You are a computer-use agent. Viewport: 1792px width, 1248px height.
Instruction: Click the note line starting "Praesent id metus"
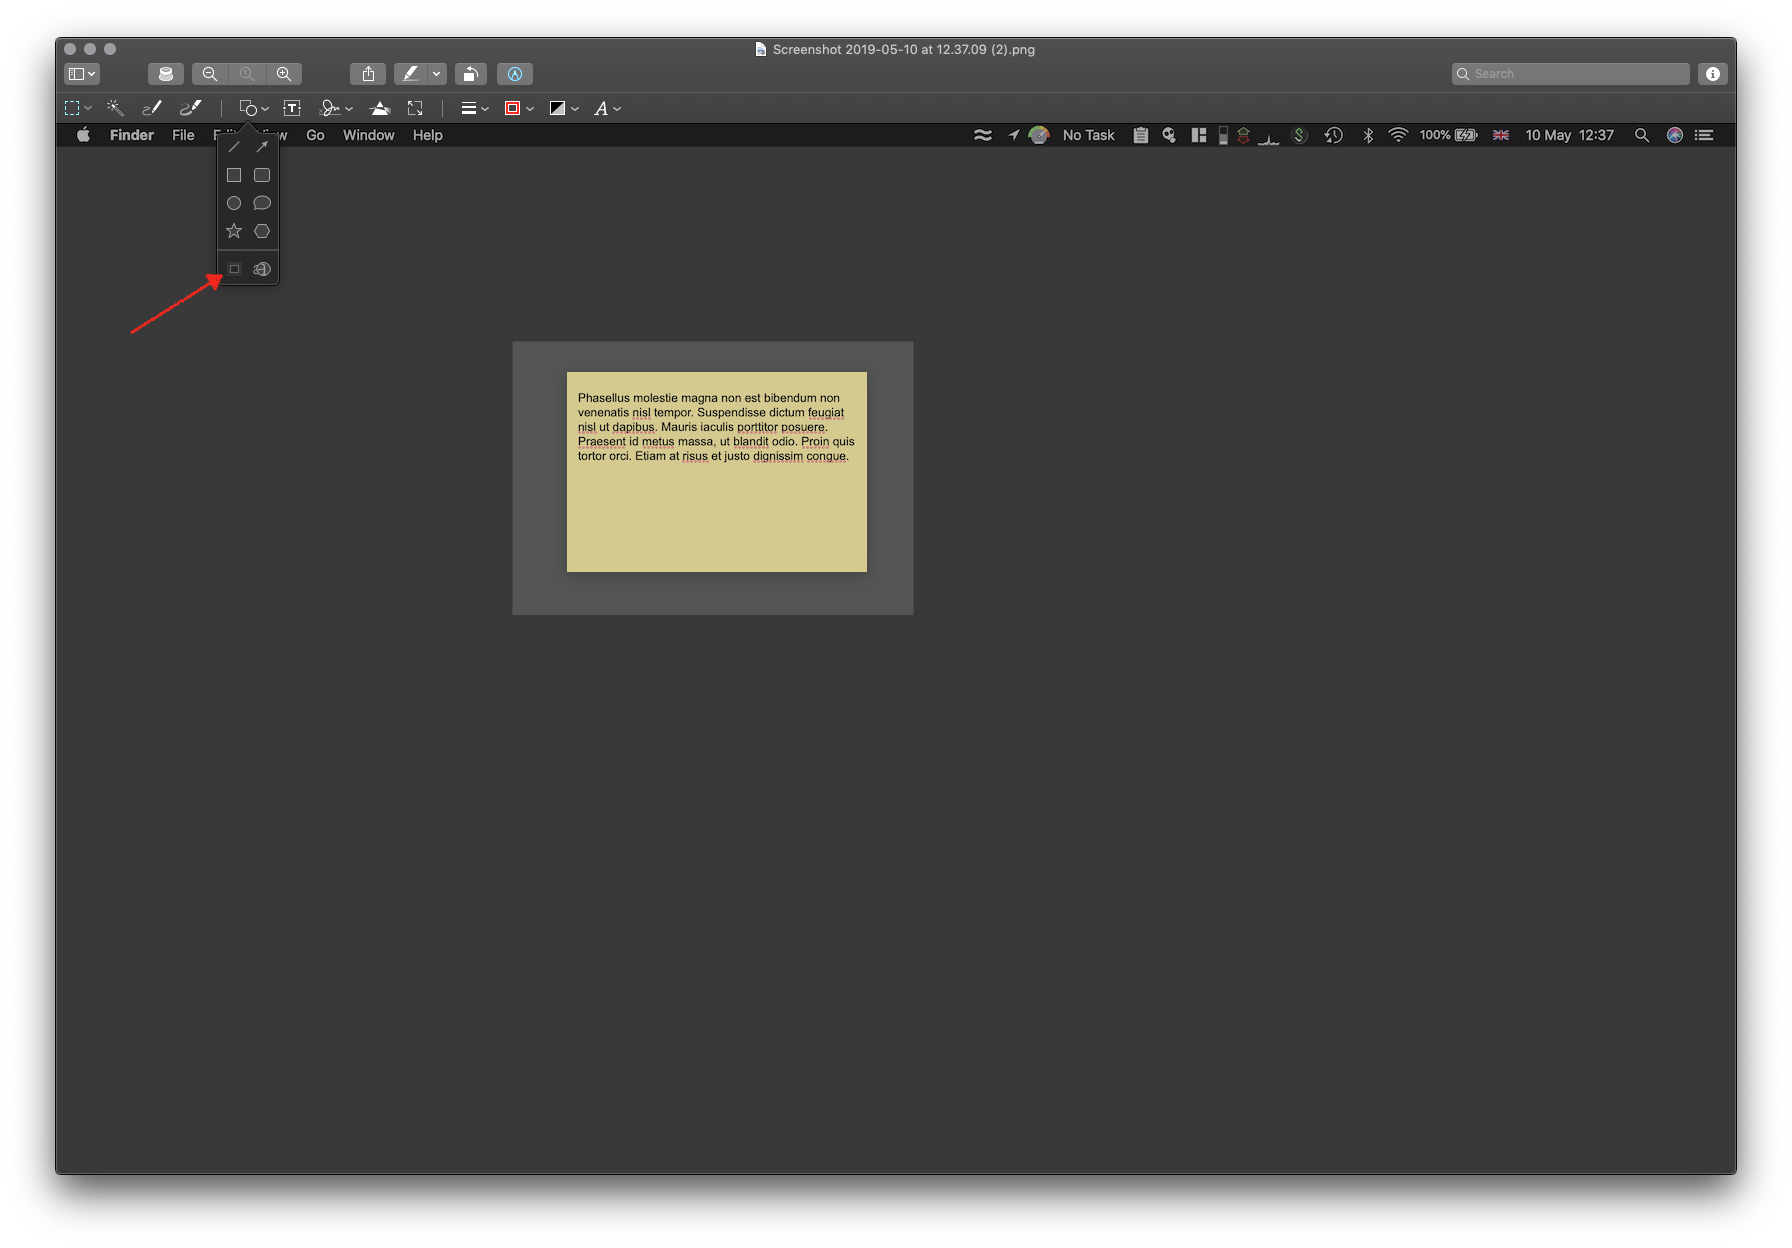716,442
